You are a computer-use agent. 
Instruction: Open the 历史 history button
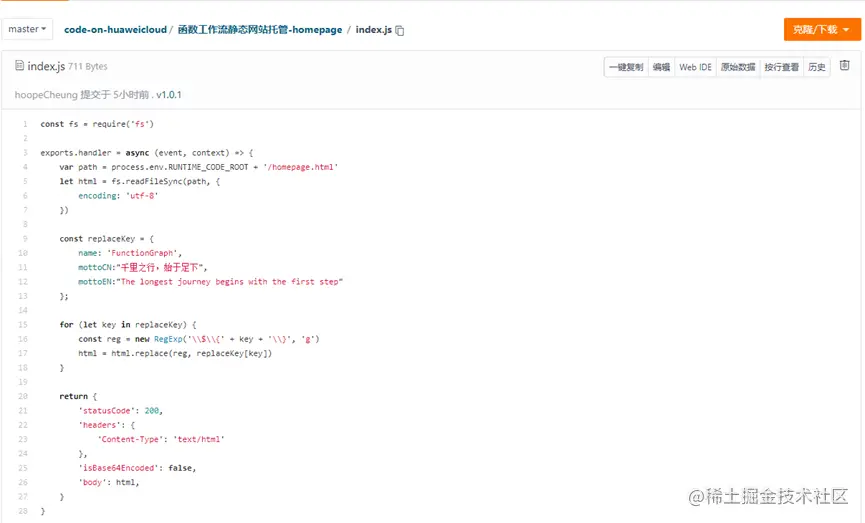tap(816, 67)
